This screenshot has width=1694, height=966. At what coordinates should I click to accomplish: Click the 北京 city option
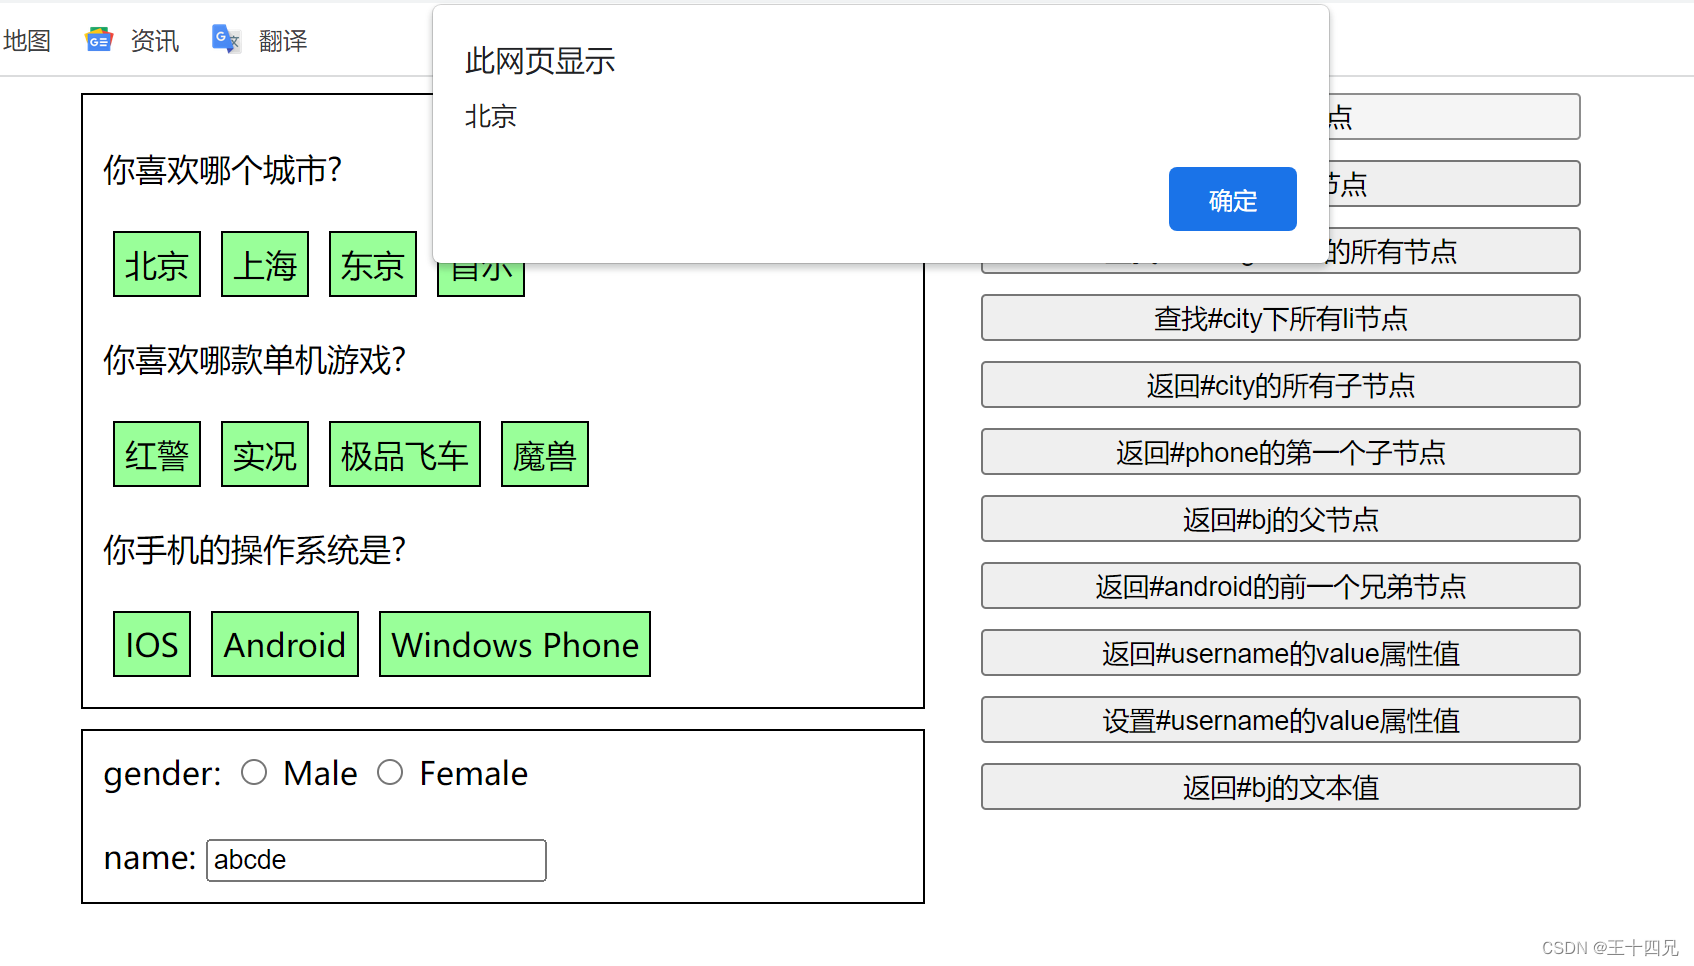(x=156, y=264)
